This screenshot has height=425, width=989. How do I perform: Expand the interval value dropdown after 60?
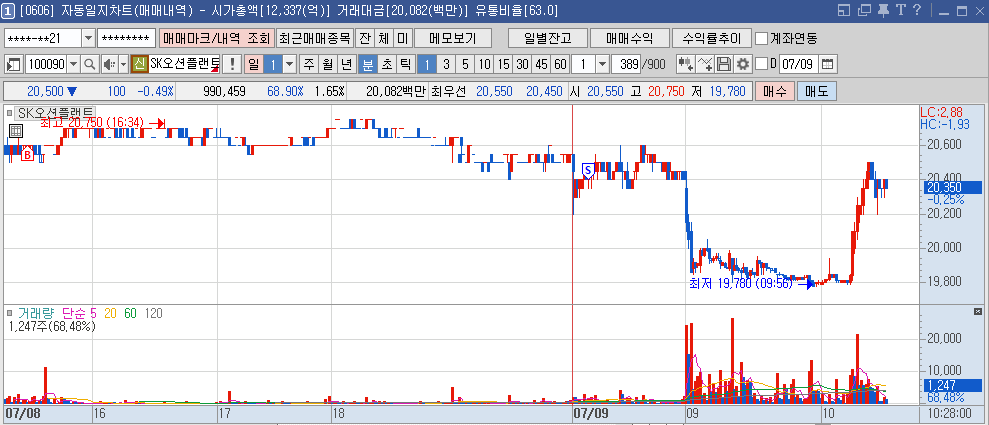point(602,64)
